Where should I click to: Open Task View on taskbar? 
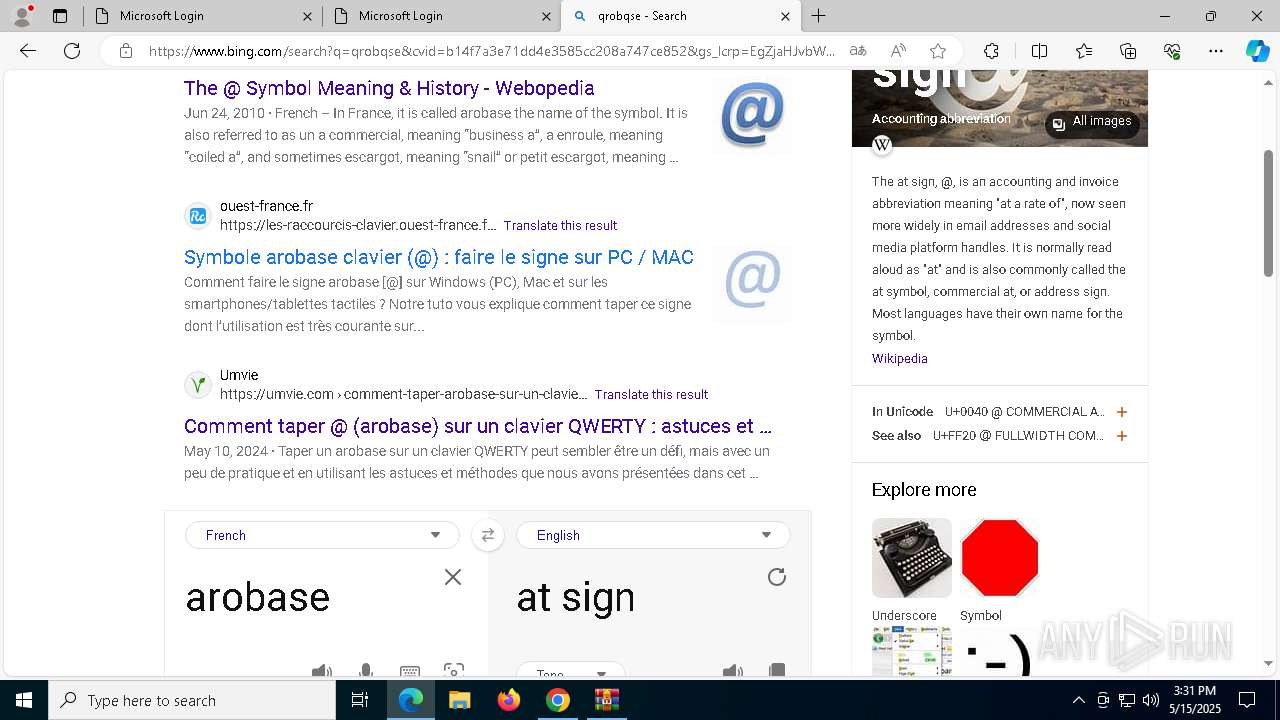(x=361, y=700)
